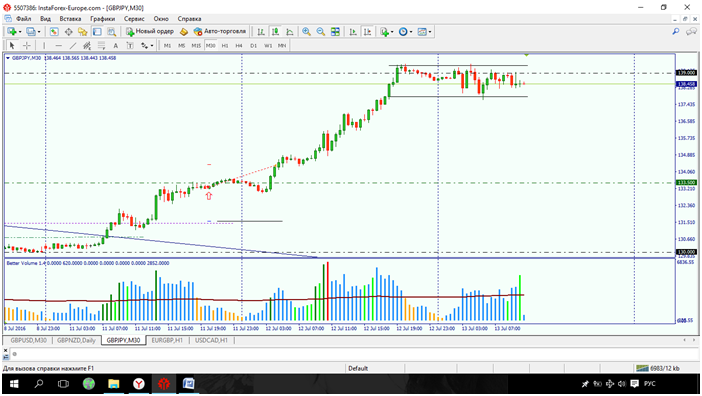Image resolution: width=702 pixels, height=396 pixels.
Task: Switch chart to line chart type
Action: [290, 31]
